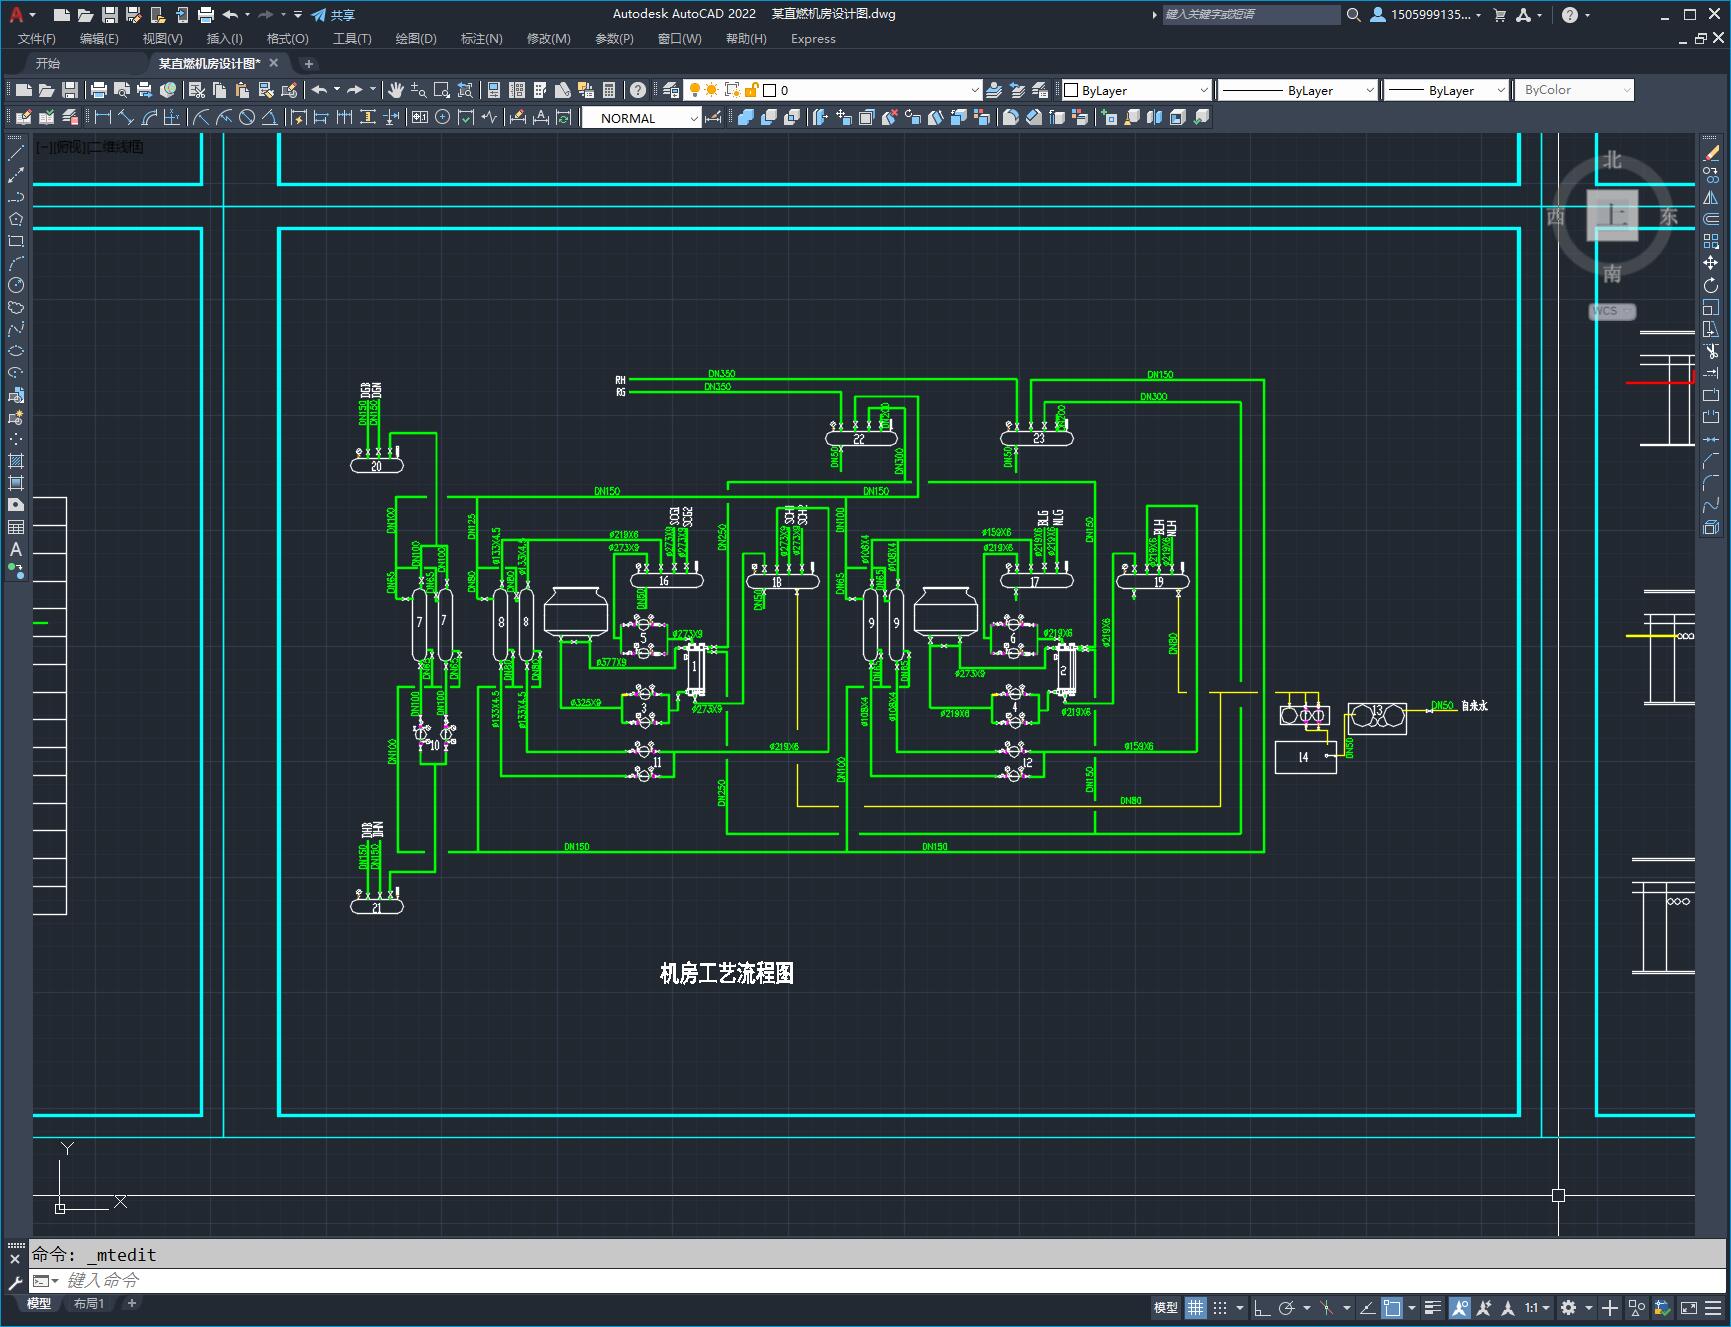Toggle polar tracking in status bar

tap(1287, 1307)
